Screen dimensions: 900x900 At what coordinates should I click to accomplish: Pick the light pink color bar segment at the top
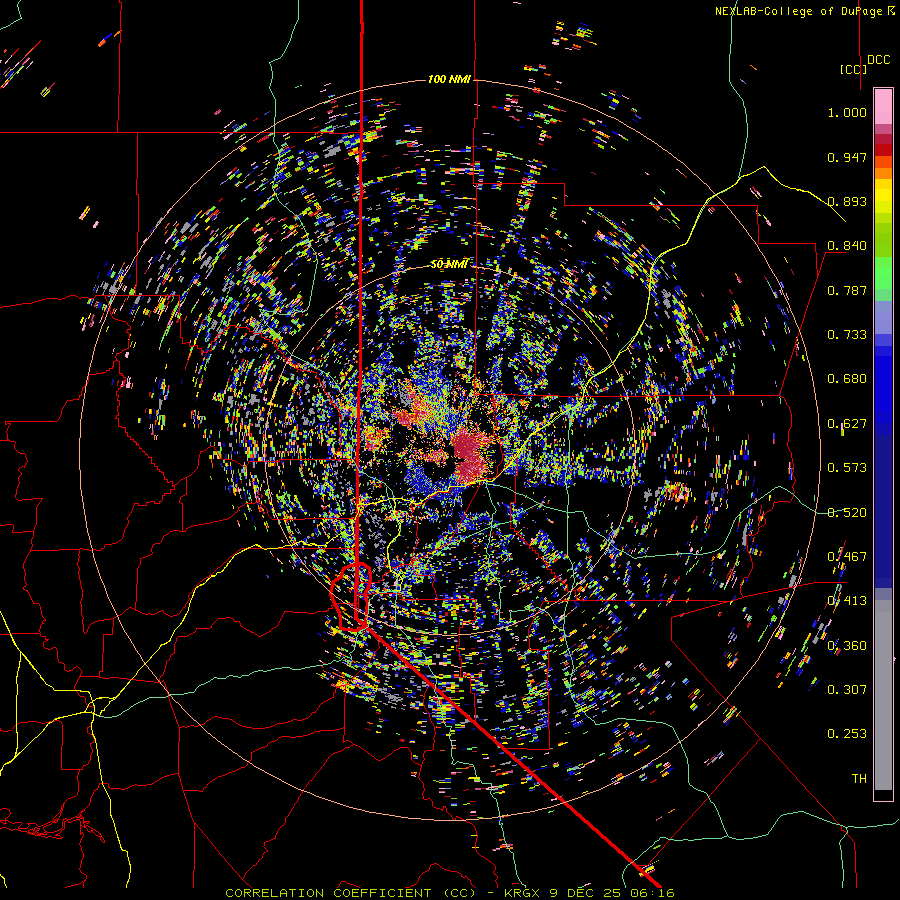click(x=883, y=107)
